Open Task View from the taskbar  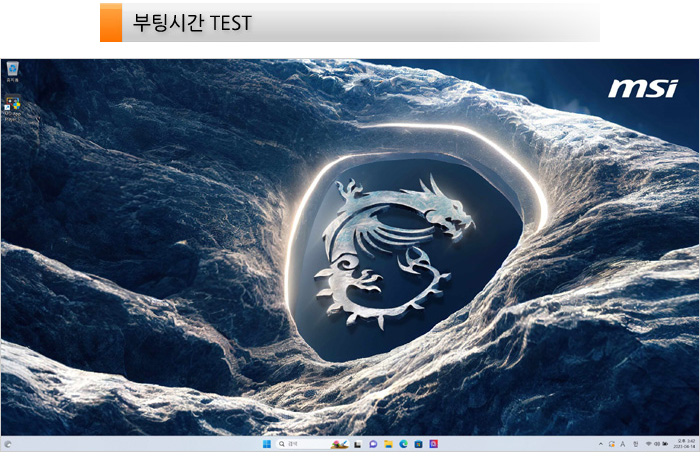[358, 444]
